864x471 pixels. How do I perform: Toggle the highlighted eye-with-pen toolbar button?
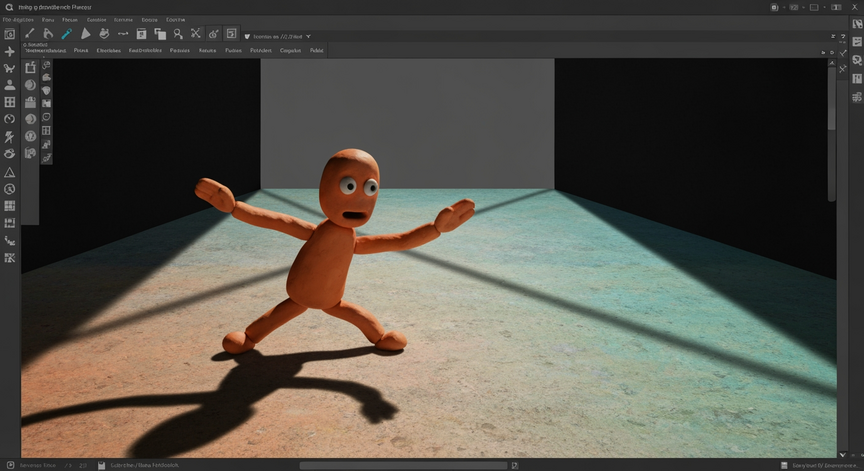(x=213, y=34)
